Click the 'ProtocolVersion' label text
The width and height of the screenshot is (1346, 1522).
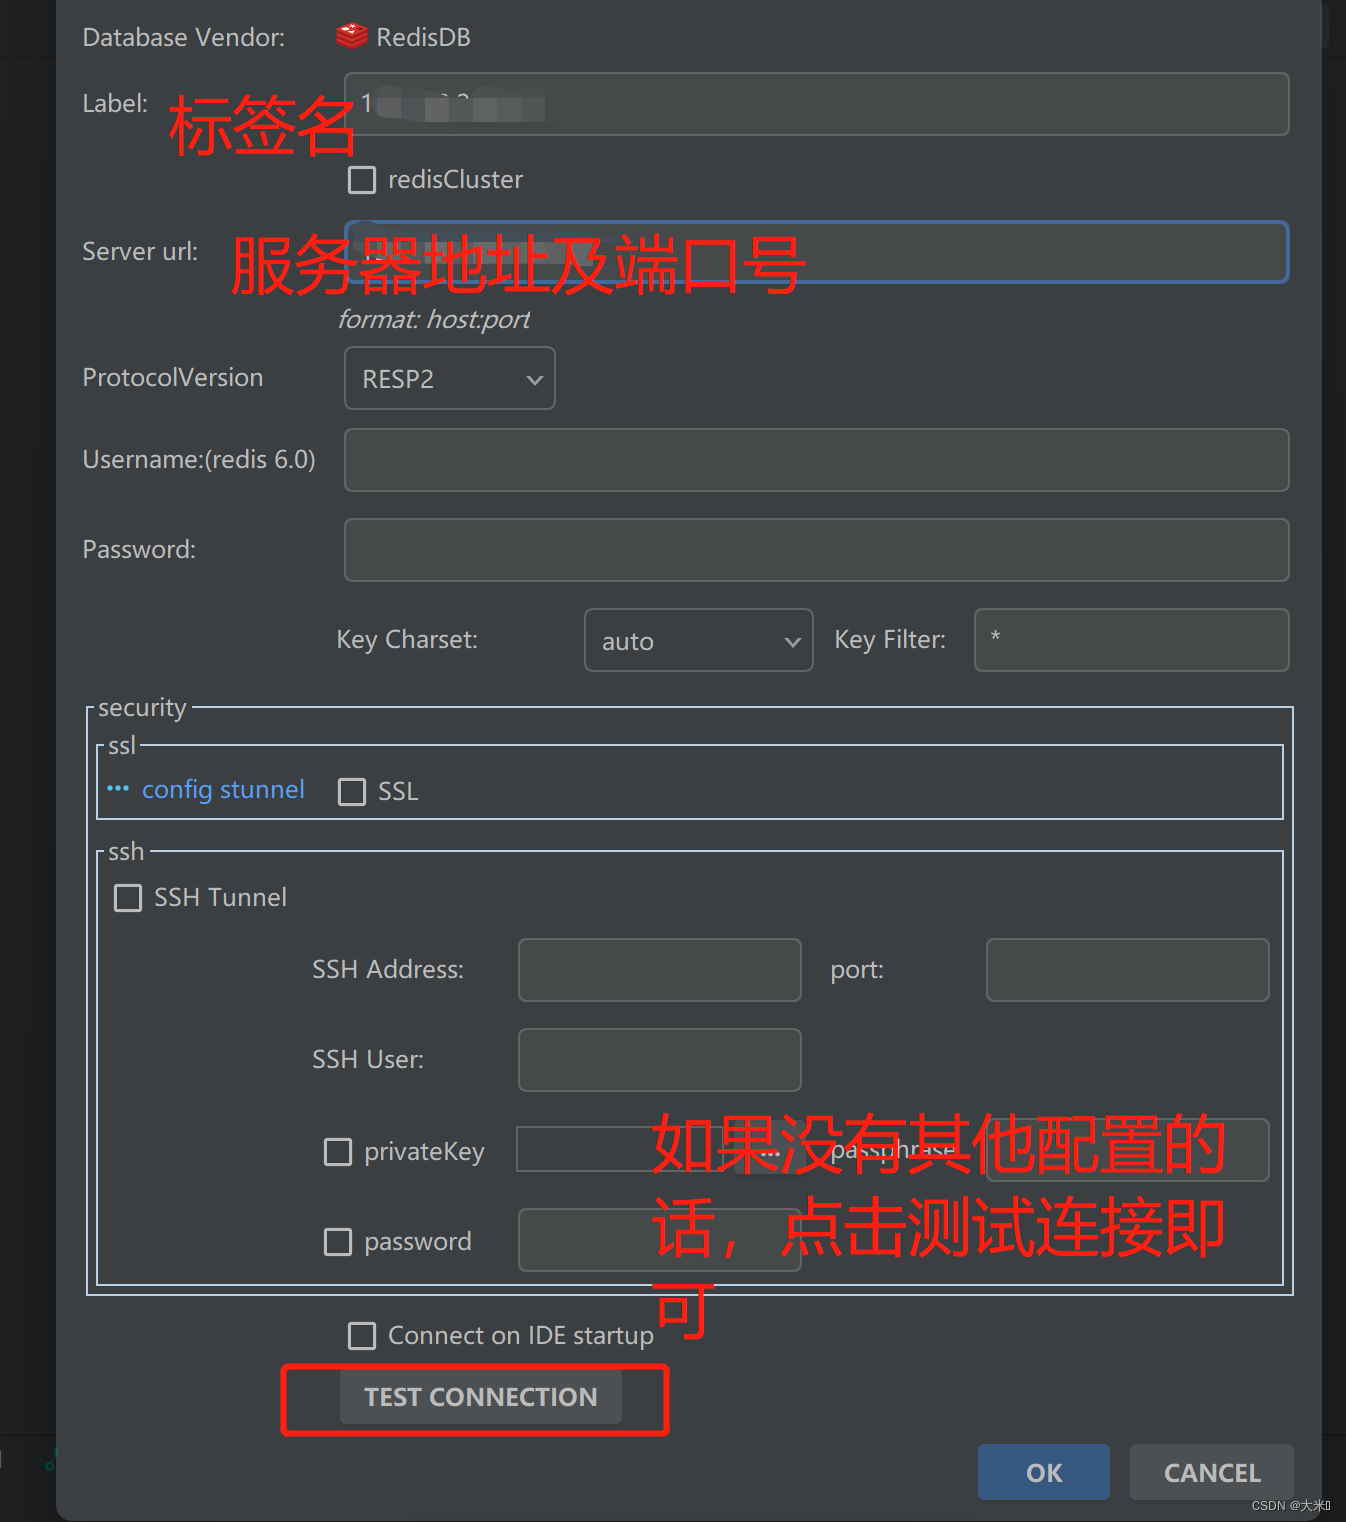(x=173, y=377)
